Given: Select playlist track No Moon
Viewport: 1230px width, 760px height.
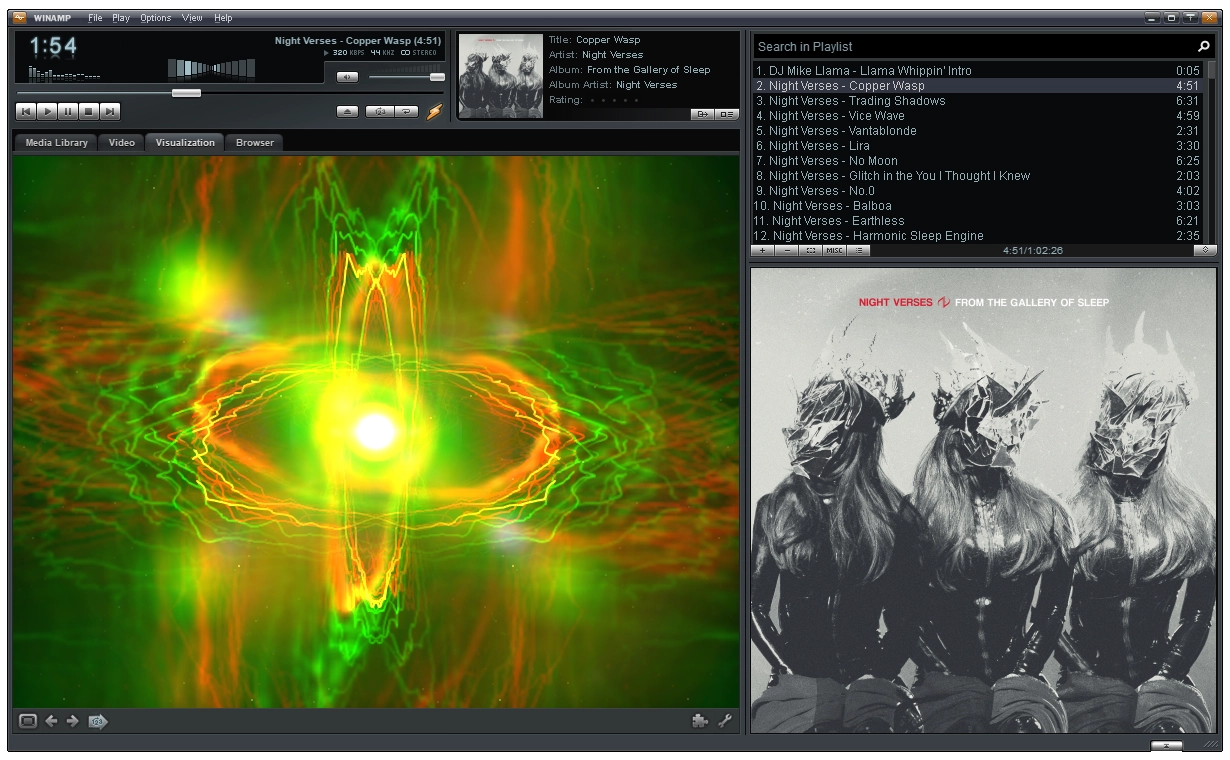Looking at the screenshot, I should point(978,161).
